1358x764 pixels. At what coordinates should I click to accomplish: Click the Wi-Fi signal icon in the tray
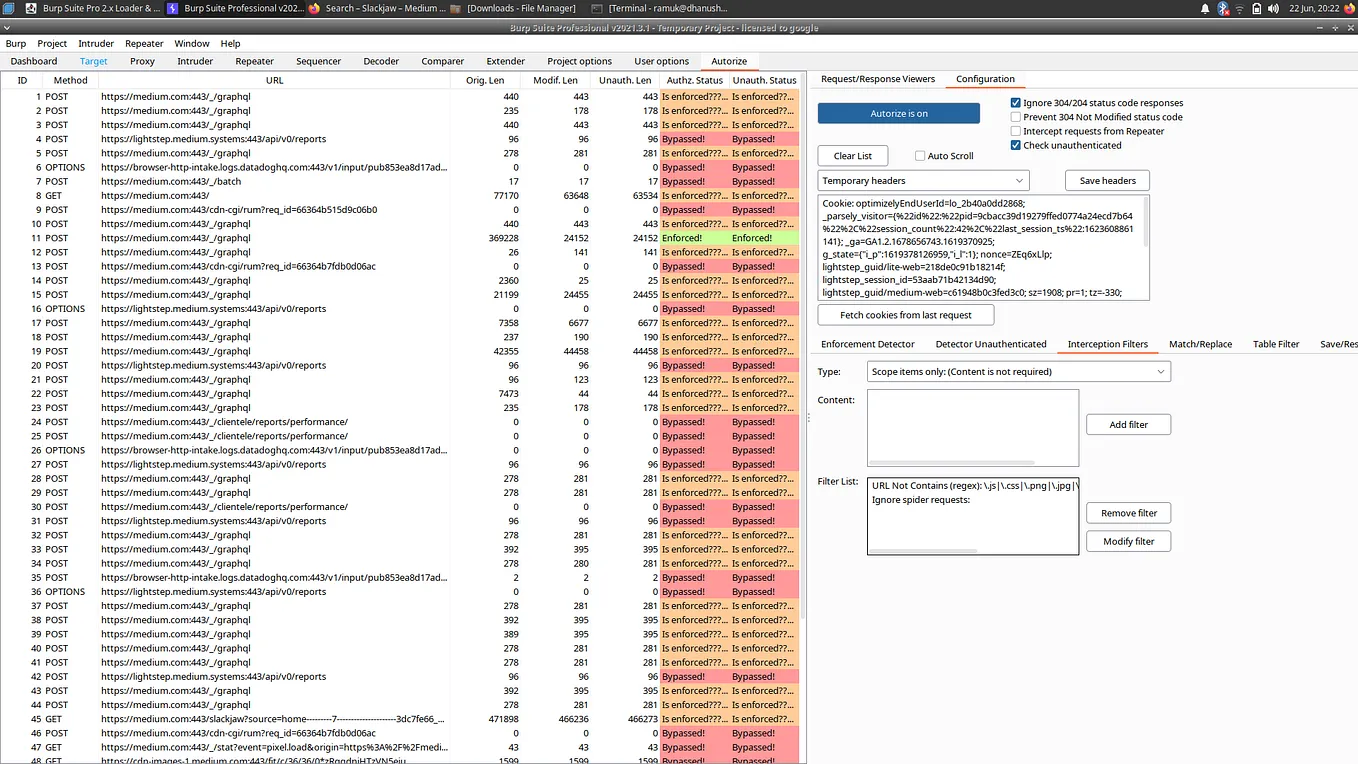point(1240,8)
